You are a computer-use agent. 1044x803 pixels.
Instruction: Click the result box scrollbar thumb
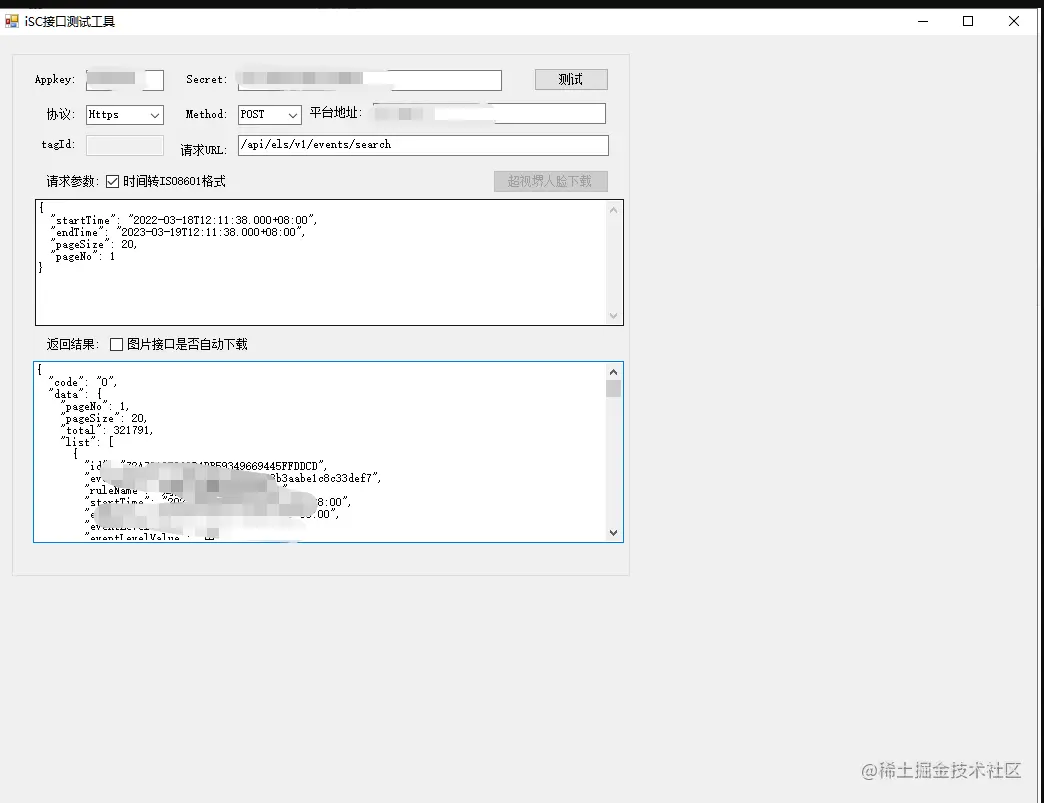tap(613, 388)
